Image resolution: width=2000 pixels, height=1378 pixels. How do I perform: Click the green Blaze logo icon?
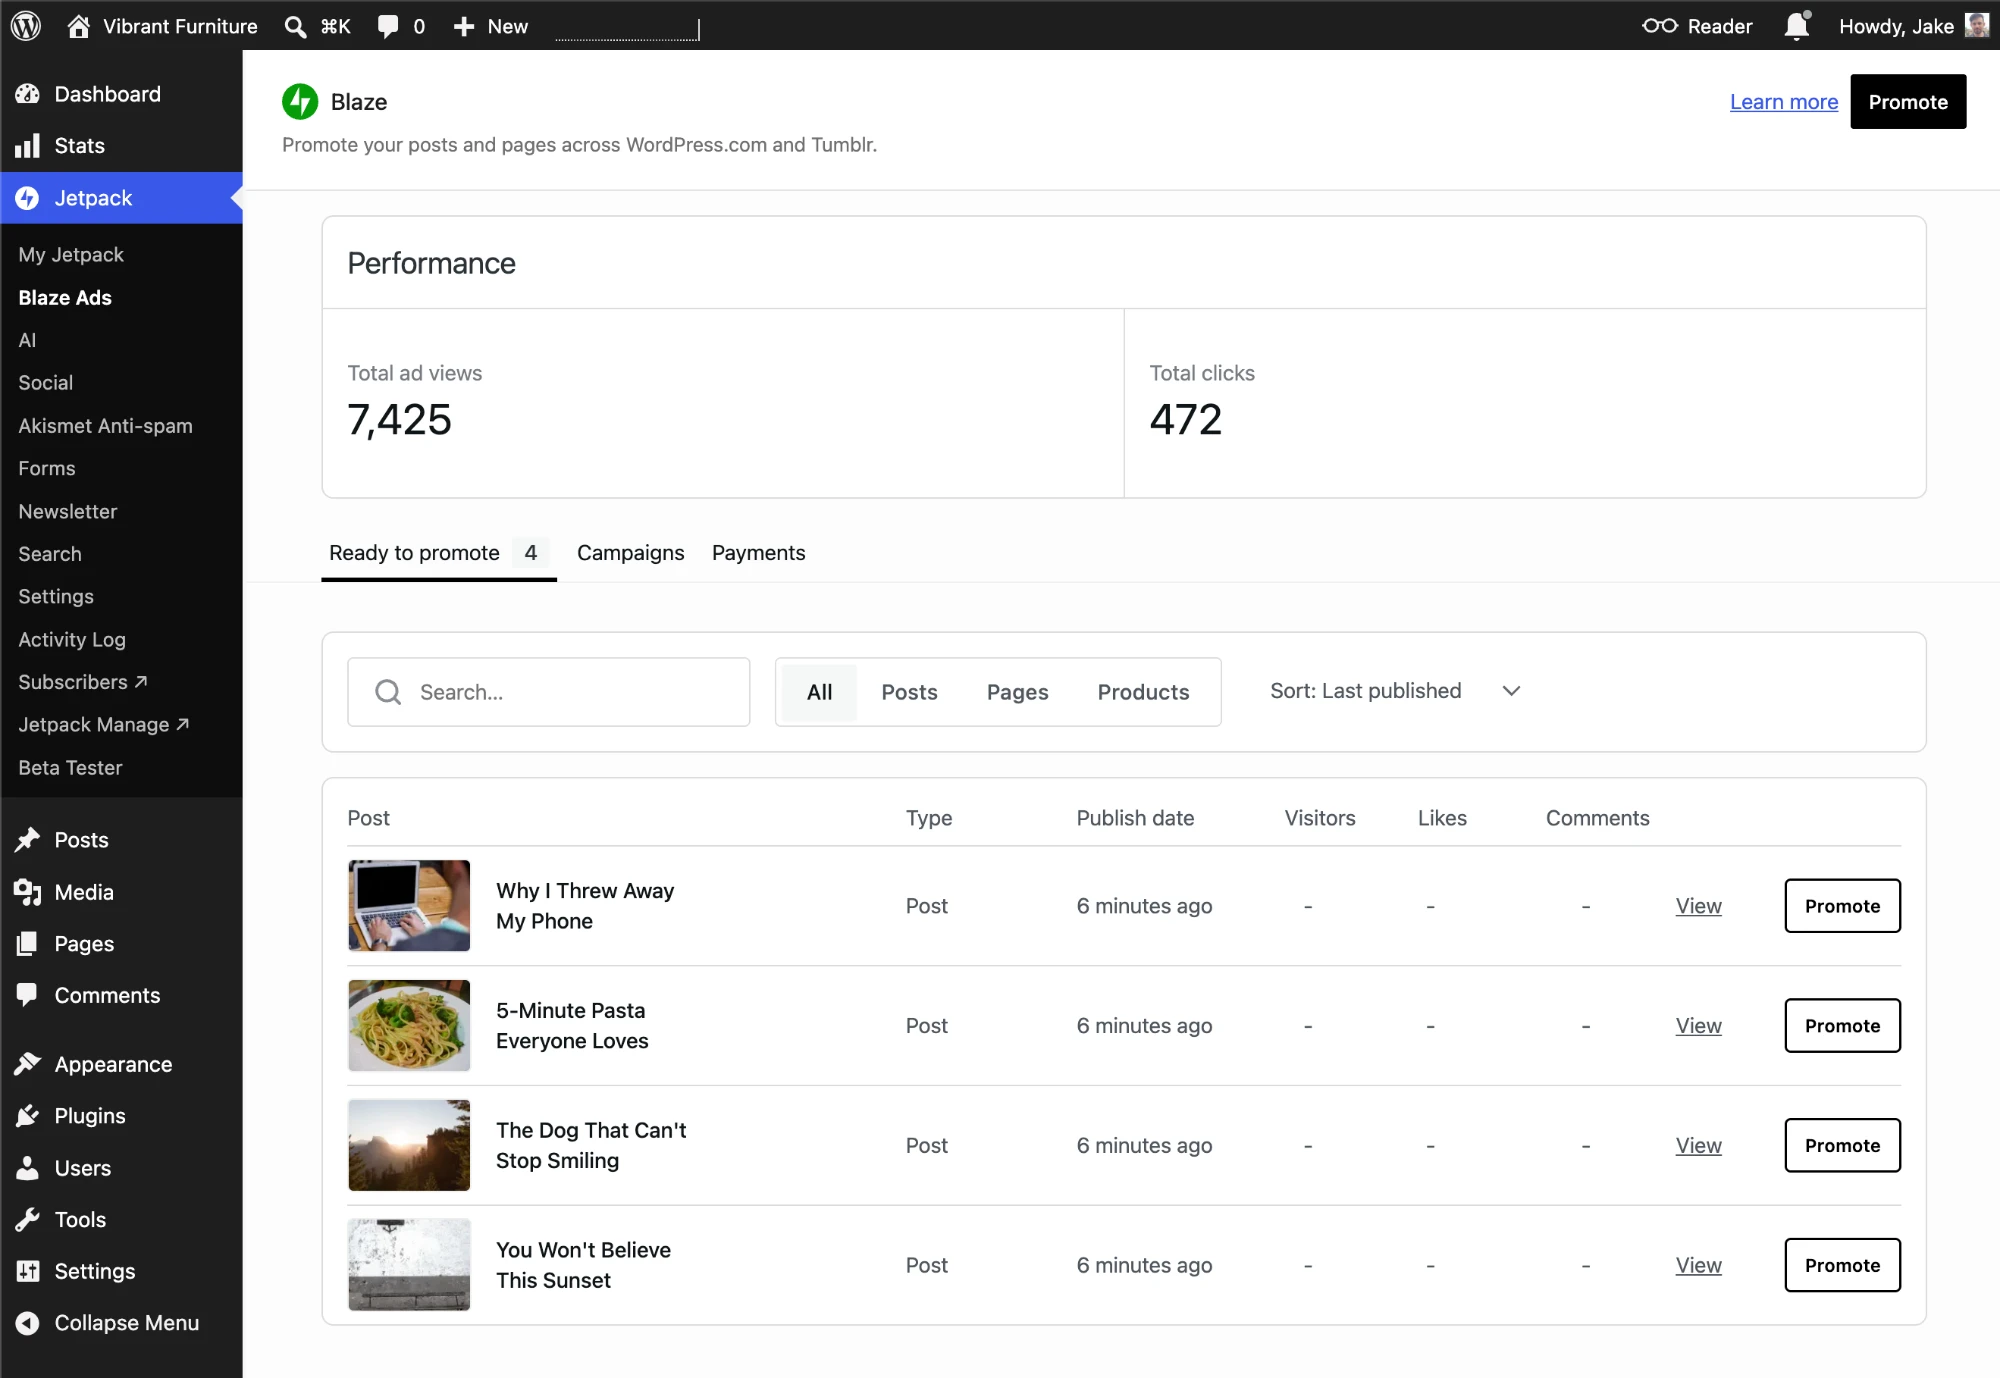(300, 101)
